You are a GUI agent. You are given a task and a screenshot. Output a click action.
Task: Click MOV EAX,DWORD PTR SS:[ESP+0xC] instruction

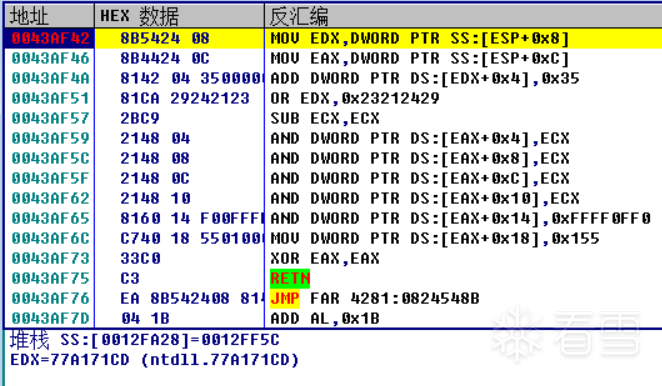[x=420, y=58]
